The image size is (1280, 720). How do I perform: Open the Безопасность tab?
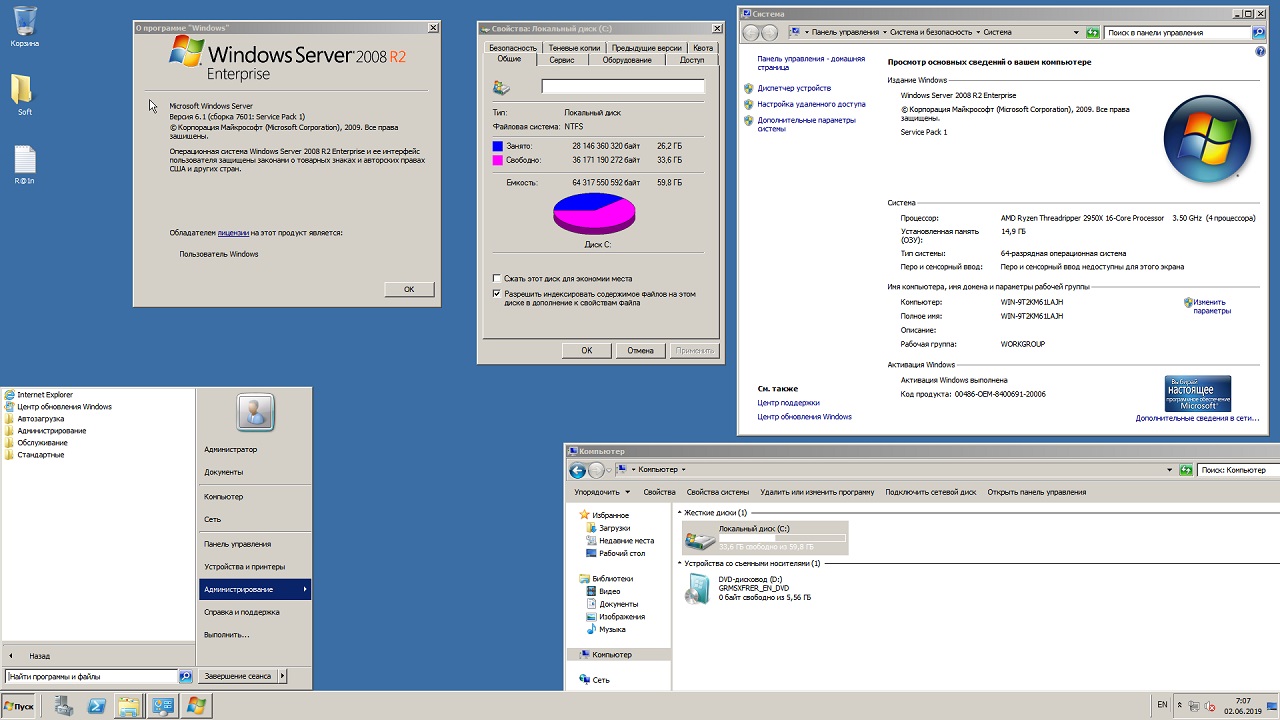513,48
